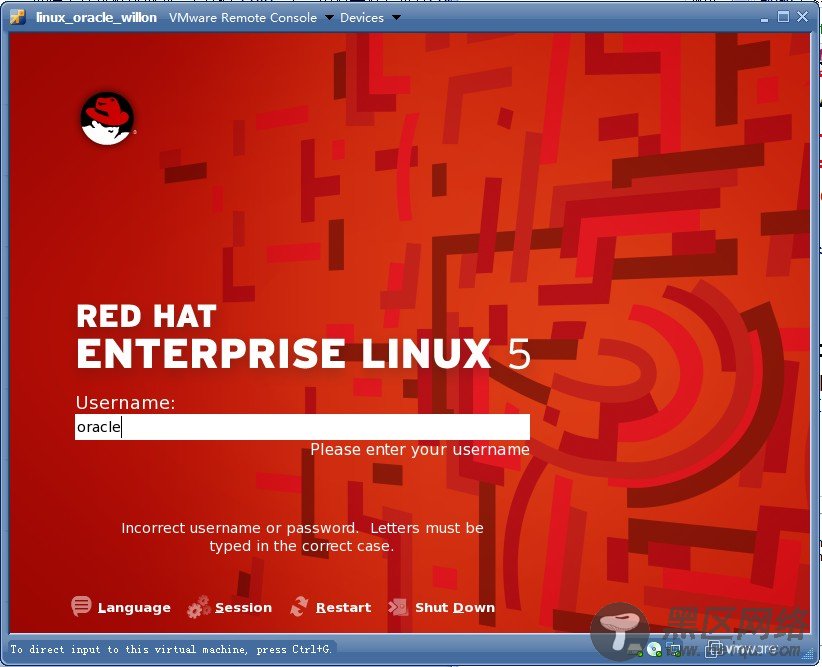The image size is (822, 667).
Task: Click the VMware console title bar icon
Action: pyautogui.click(x=17, y=17)
